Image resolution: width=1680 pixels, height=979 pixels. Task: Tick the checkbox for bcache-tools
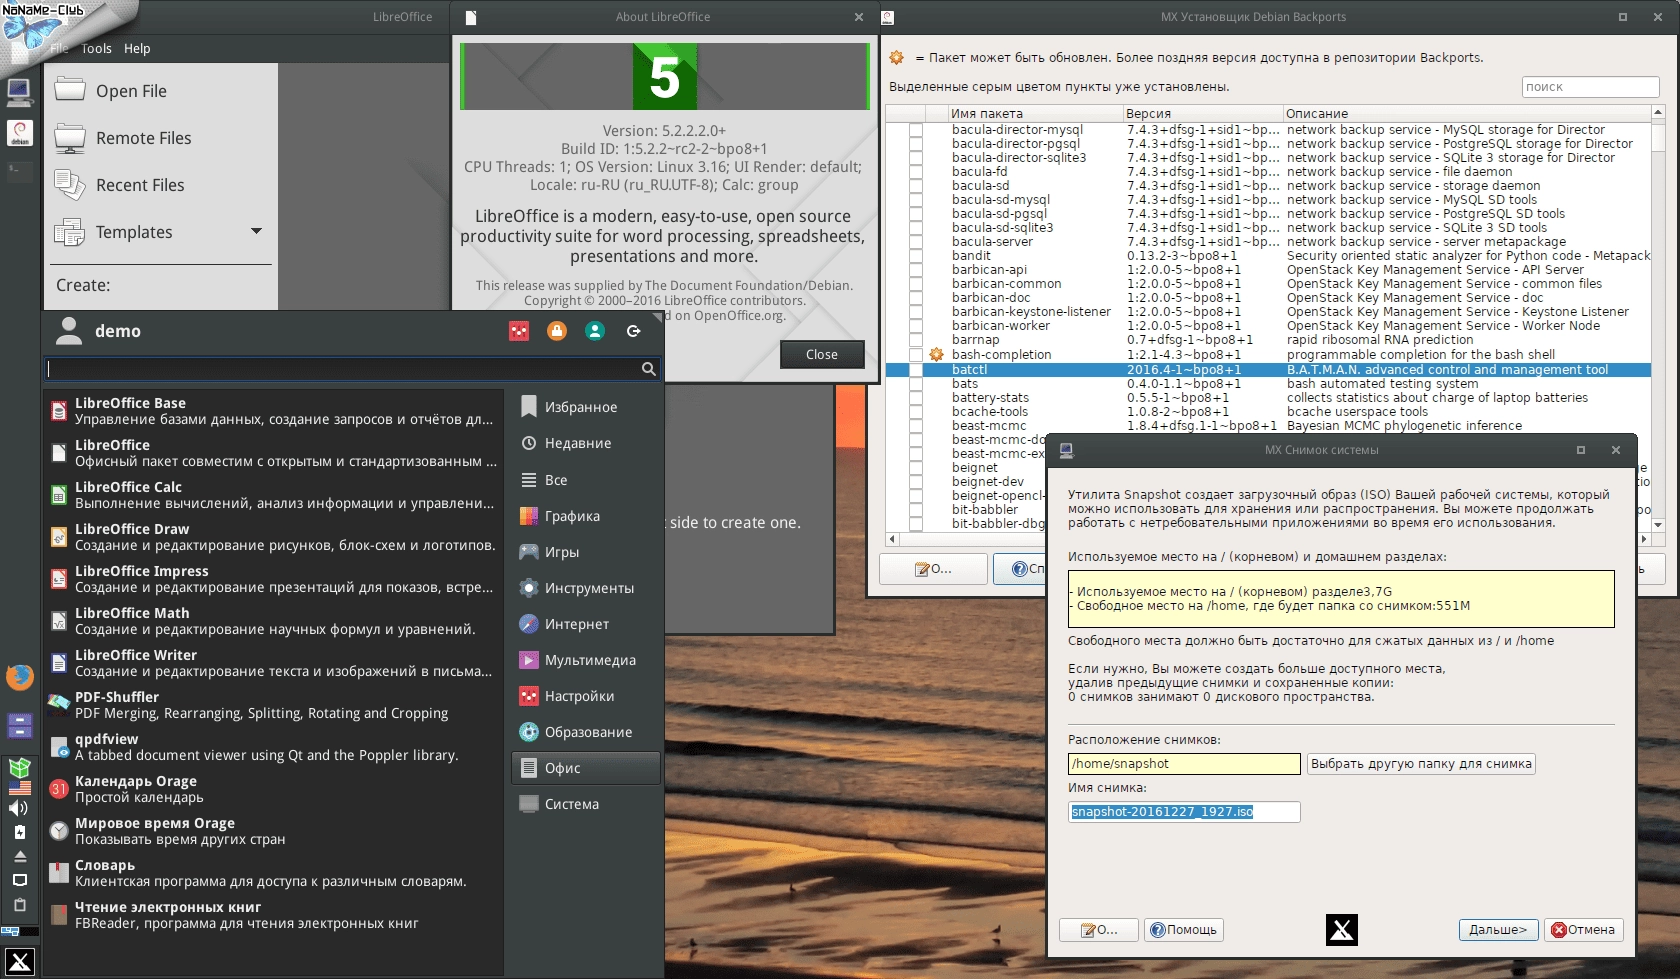[916, 412]
